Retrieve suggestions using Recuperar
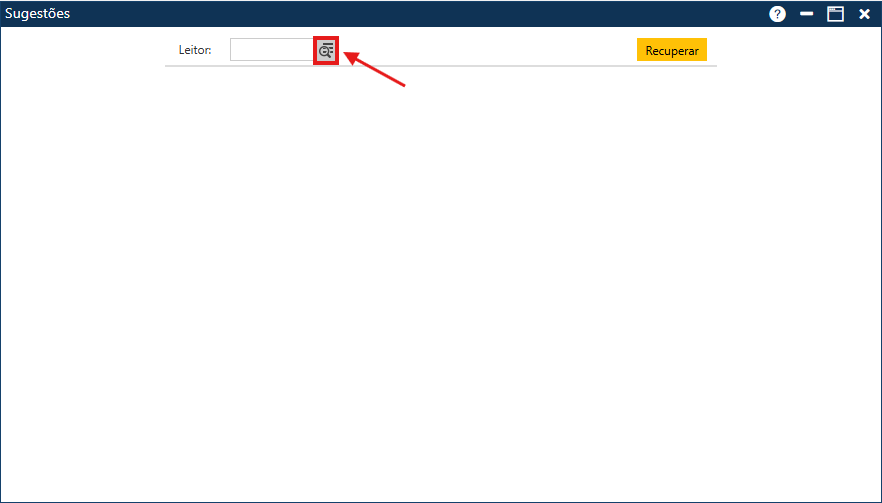This screenshot has height=503, width=882. [x=671, y=50]
